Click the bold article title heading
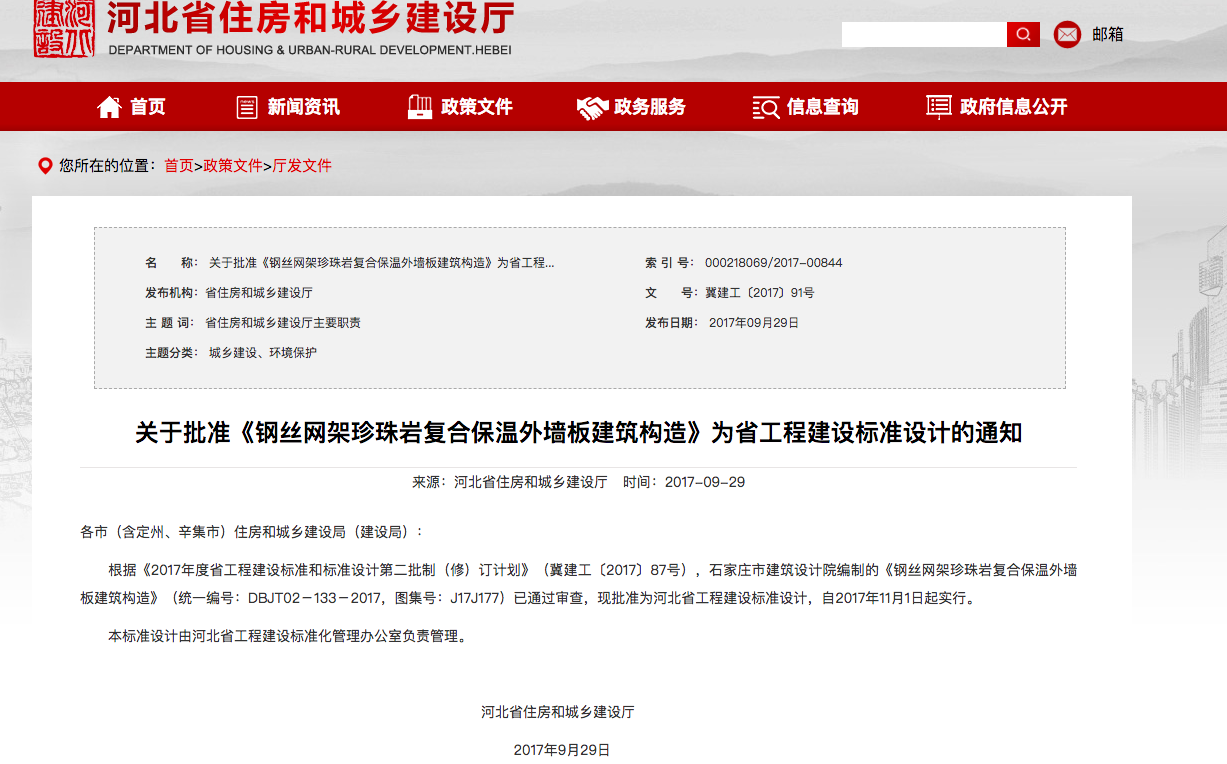The image size is (1227, 764). click(578, 433)
